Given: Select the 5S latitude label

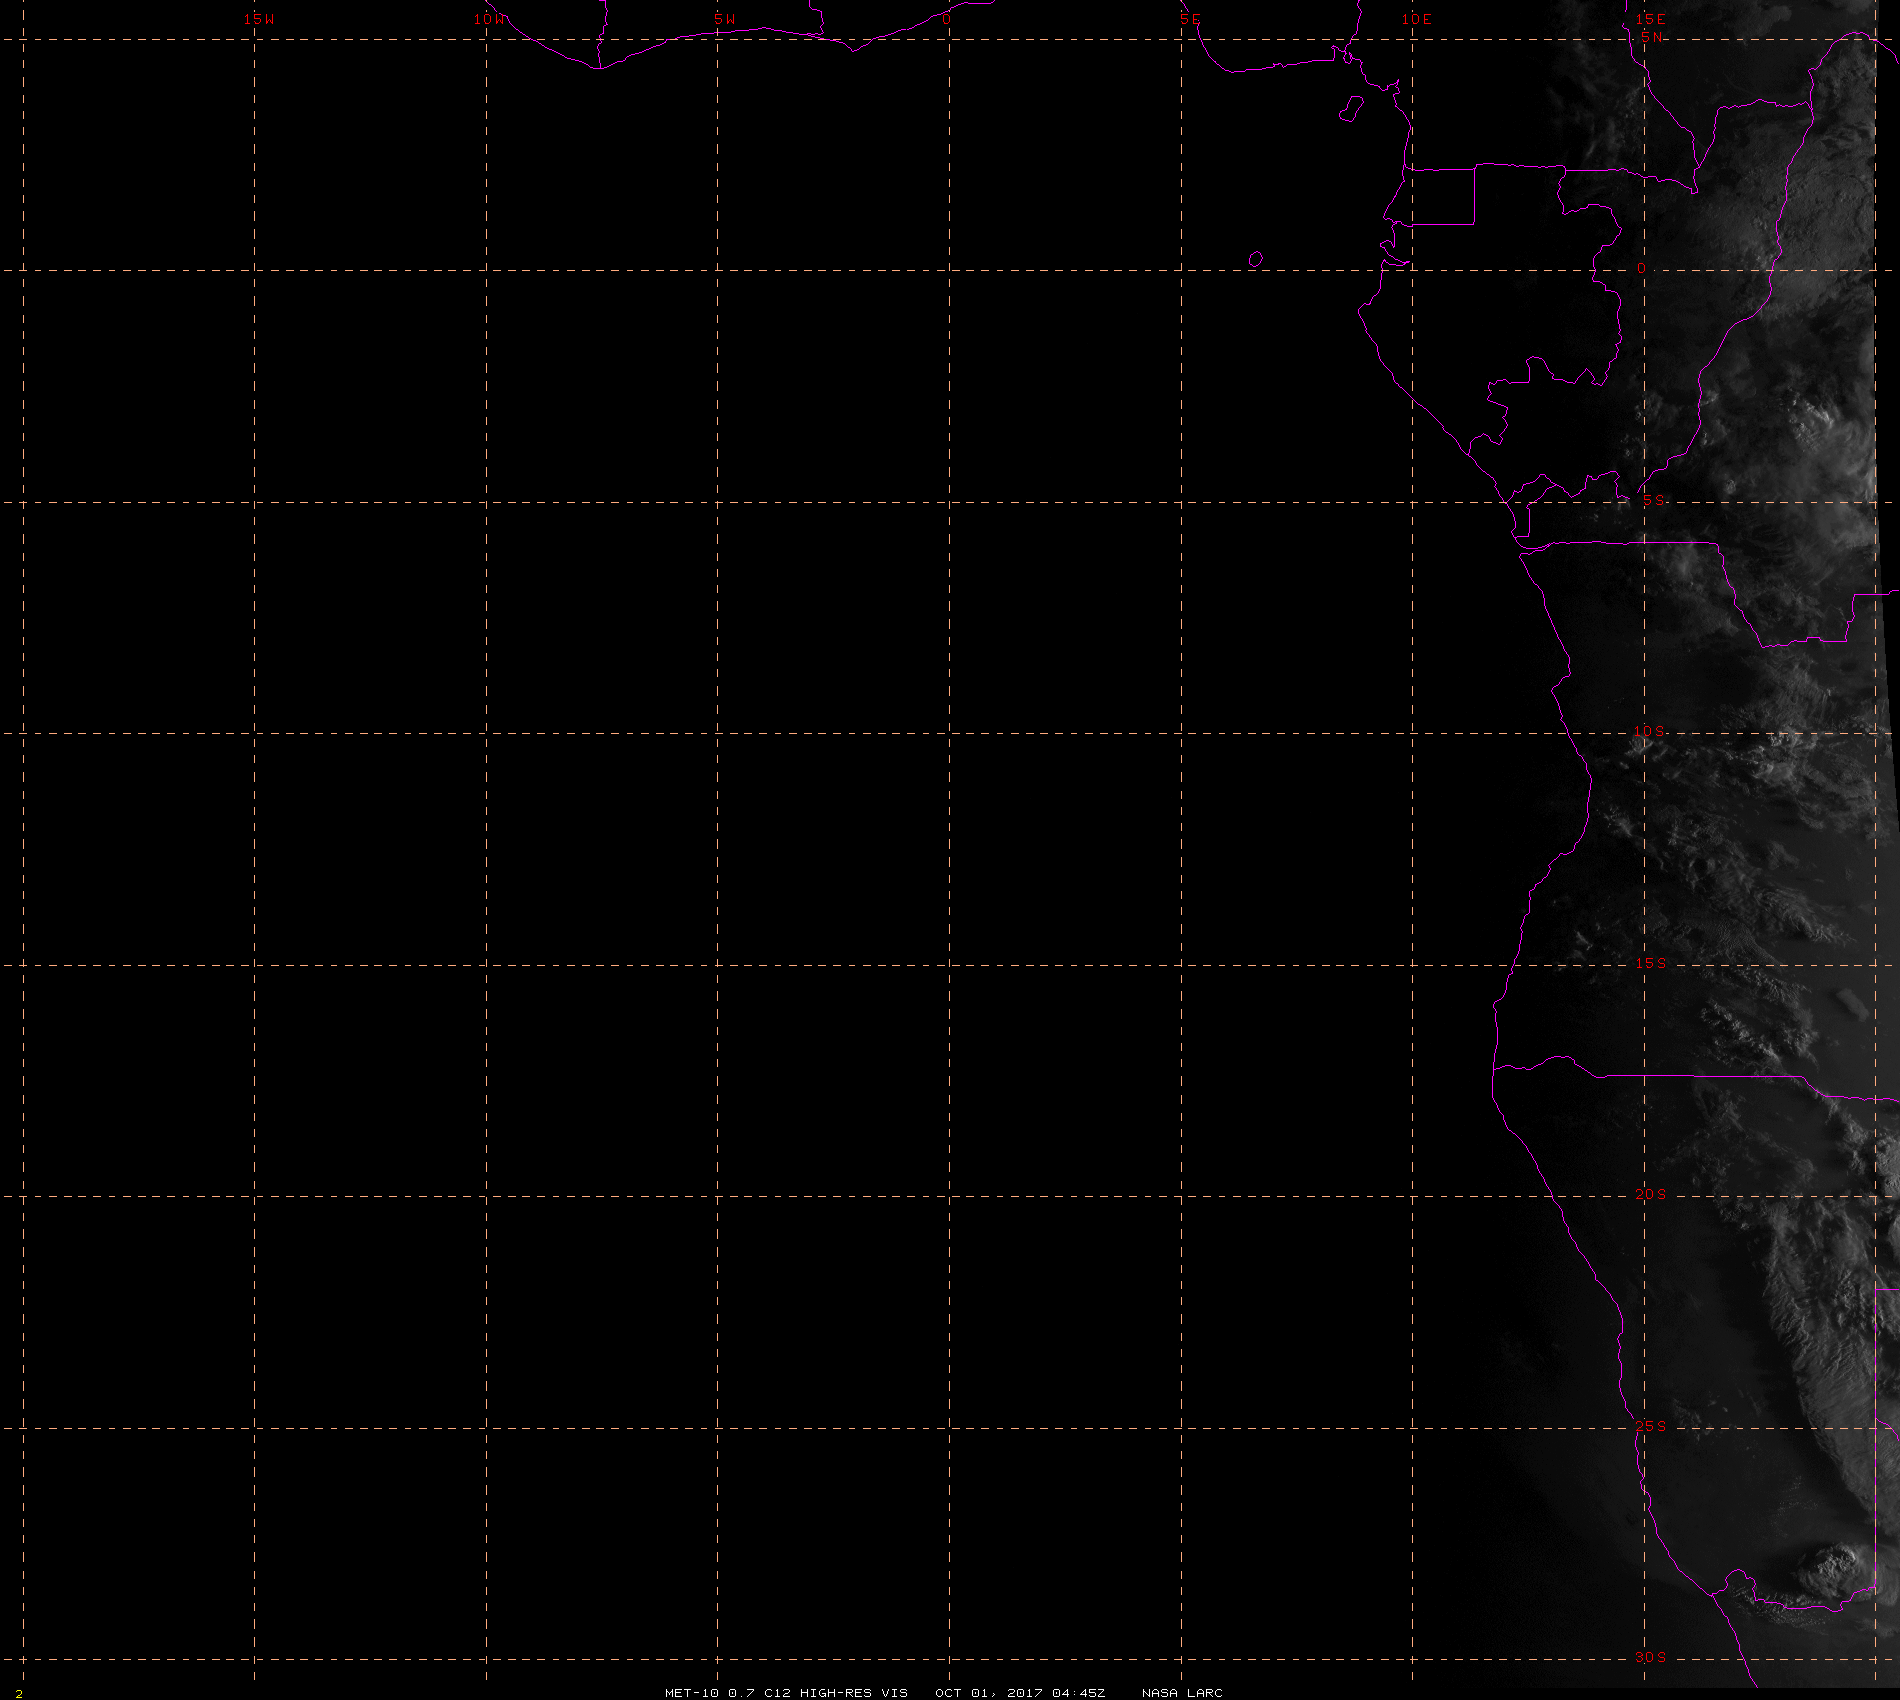Looking at the screenshot, I should (x=1654, y=500).
